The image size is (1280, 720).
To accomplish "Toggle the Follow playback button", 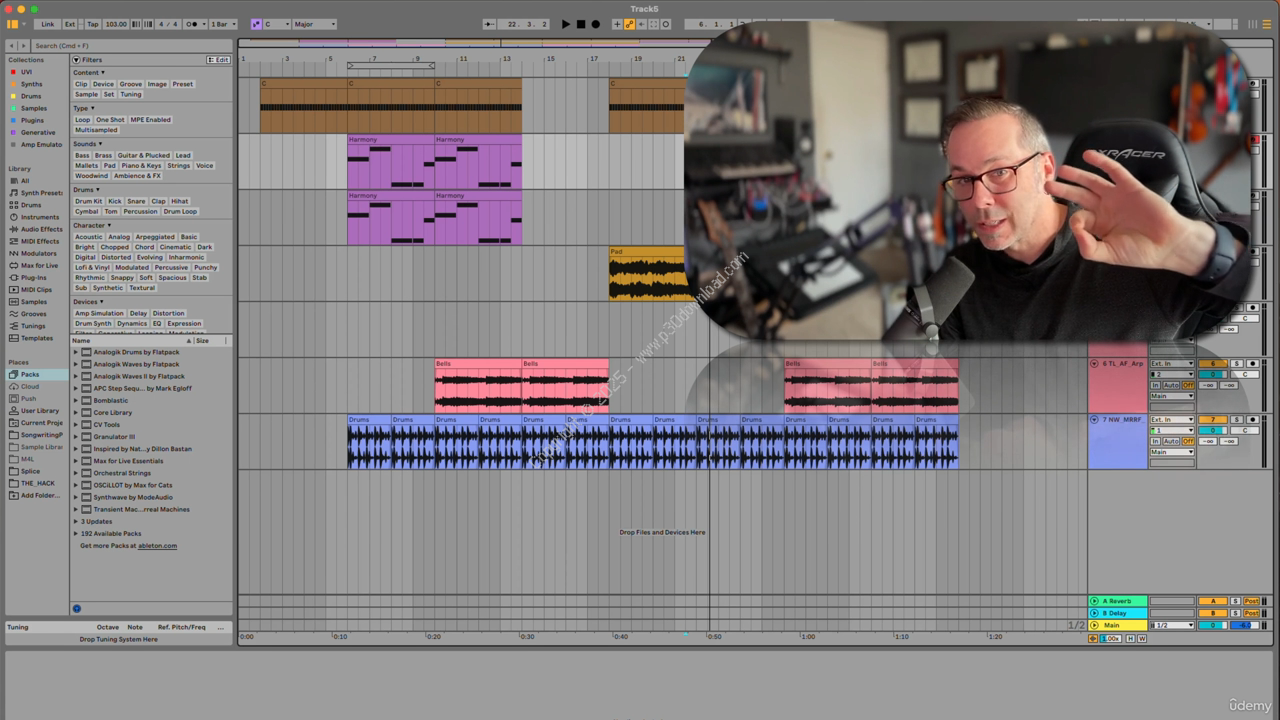I will pos(489,24).
